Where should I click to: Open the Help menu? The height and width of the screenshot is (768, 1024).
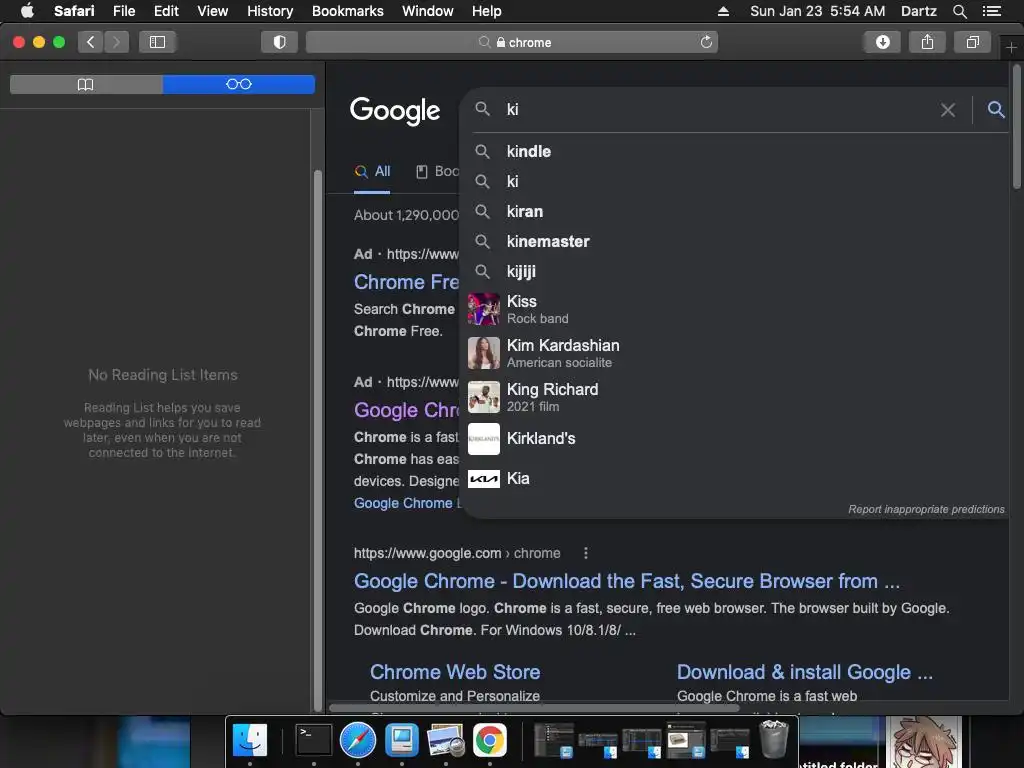[x=487, y=11]
